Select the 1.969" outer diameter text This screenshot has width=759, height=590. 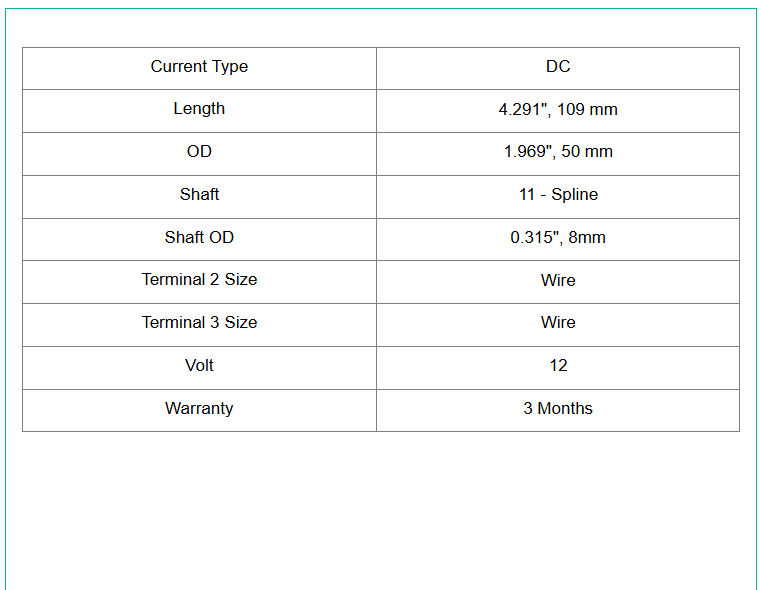pos(527,152)
